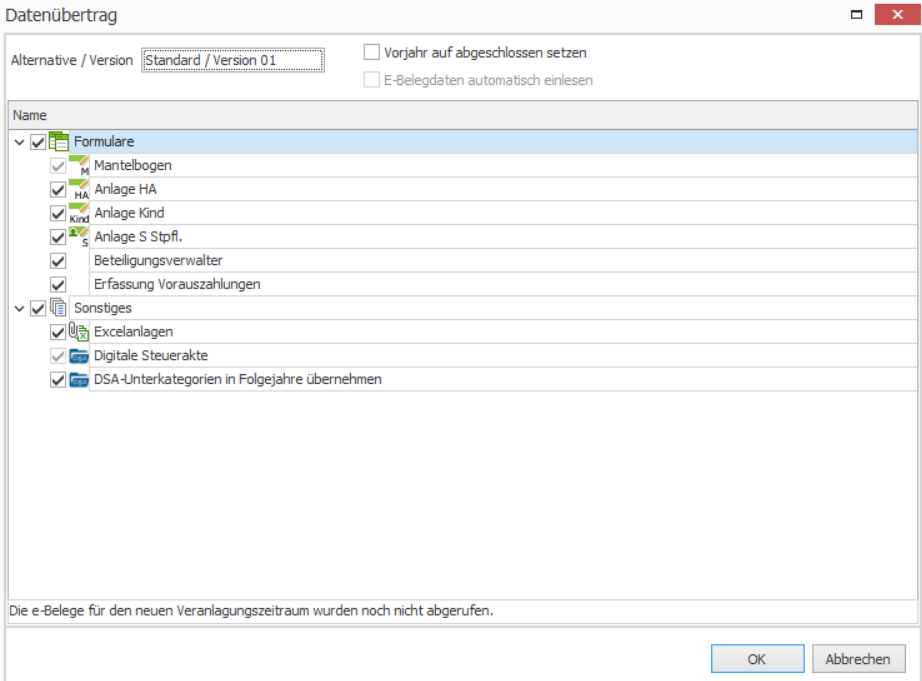
Task: Click the Anlage HA form icon
Action: 79,189
